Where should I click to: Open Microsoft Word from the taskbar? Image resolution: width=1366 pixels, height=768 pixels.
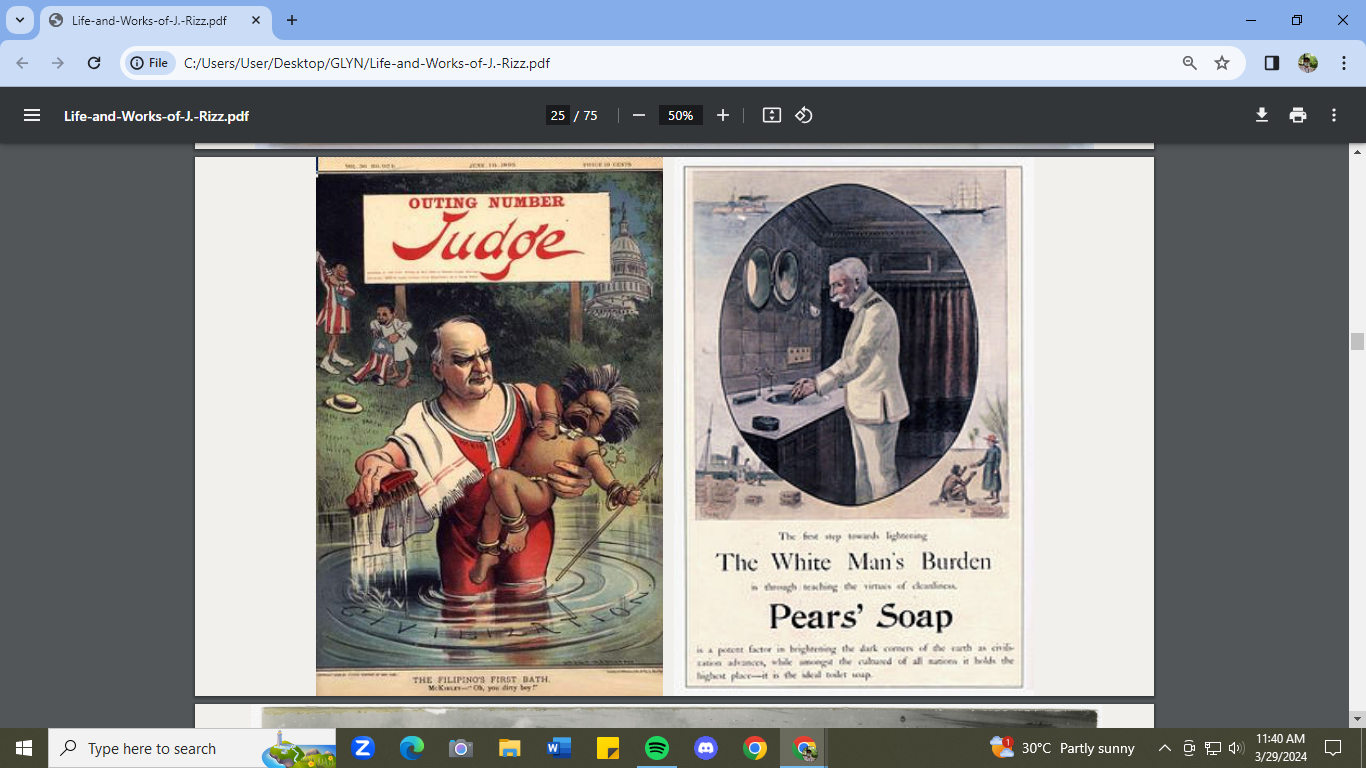point(559,748)
